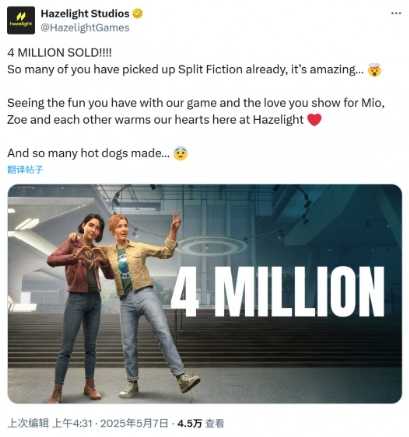The height and width of the screenshot is (437, 409).
Task: Open the three-dot more options menu
Action: tap(396, 13)
